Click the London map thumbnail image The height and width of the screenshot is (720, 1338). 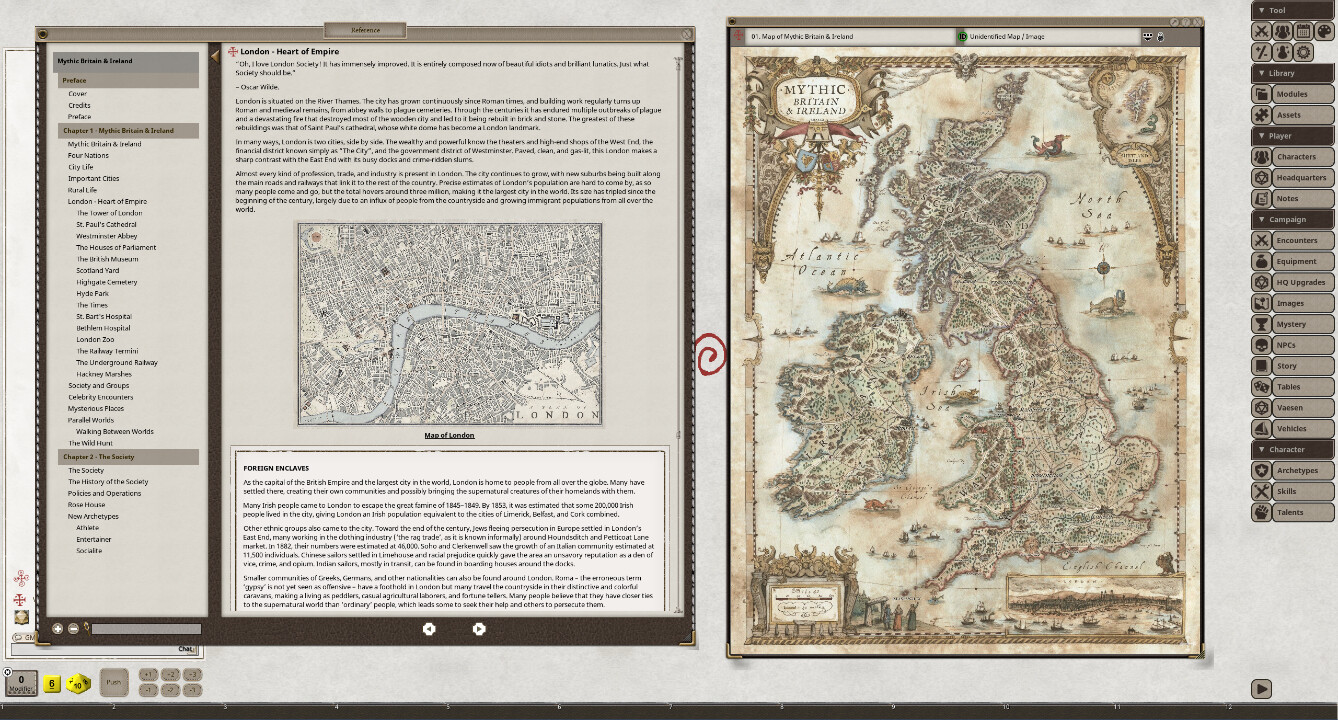pos(449,325)
